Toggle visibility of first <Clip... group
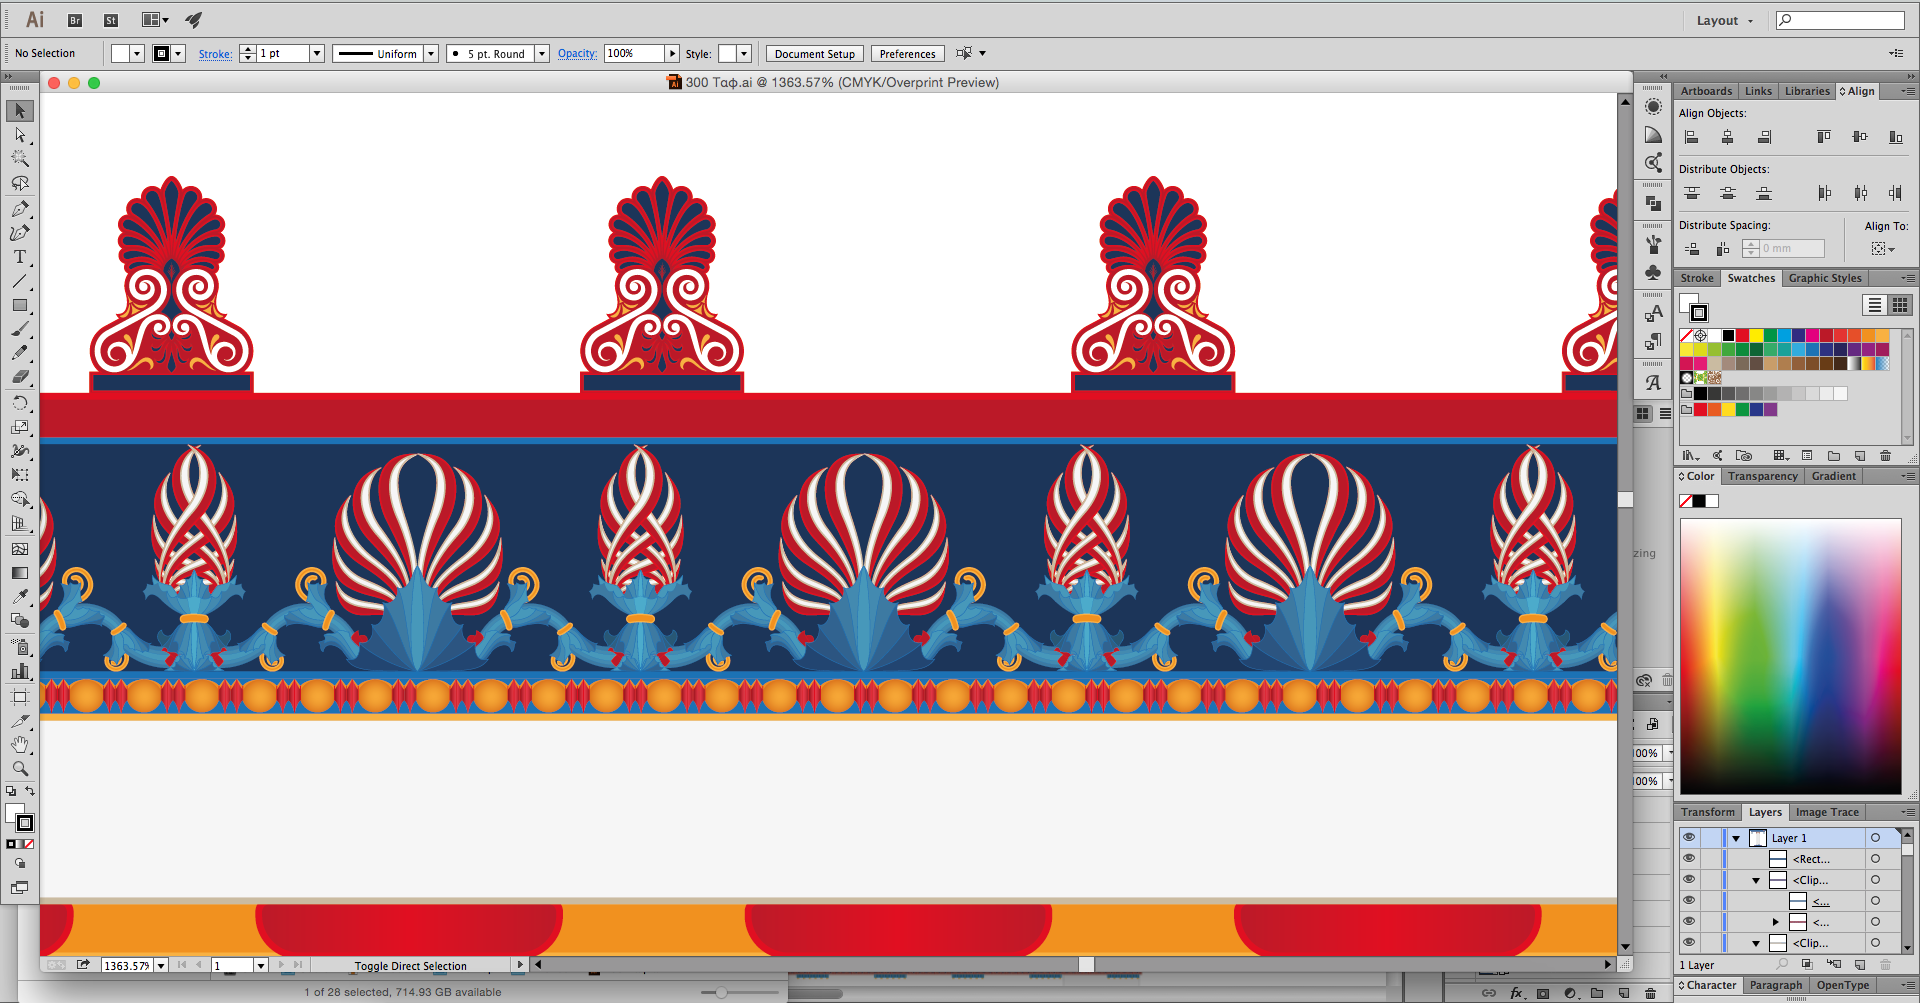This screenshot has width=1920, height=1003. [1689, 880]
